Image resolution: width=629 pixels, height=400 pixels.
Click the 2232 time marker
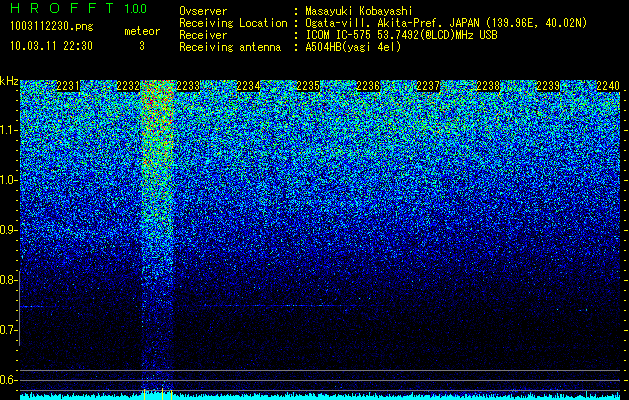pos(128,86)
